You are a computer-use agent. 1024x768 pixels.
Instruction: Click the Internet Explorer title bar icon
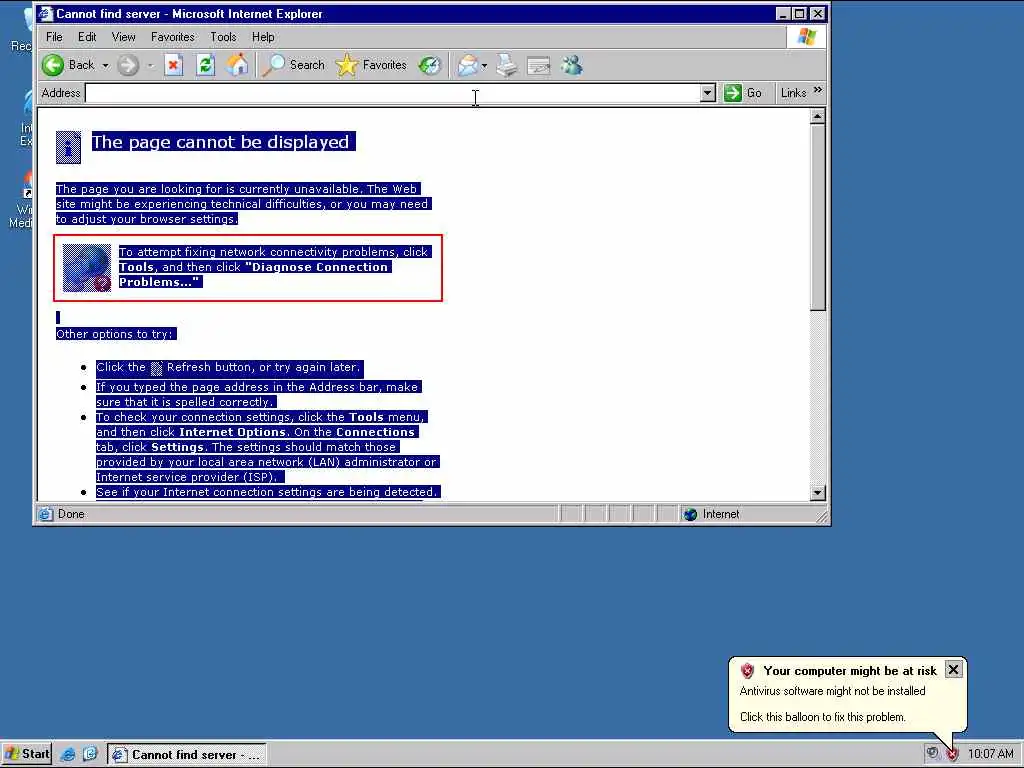click(45, 13)
